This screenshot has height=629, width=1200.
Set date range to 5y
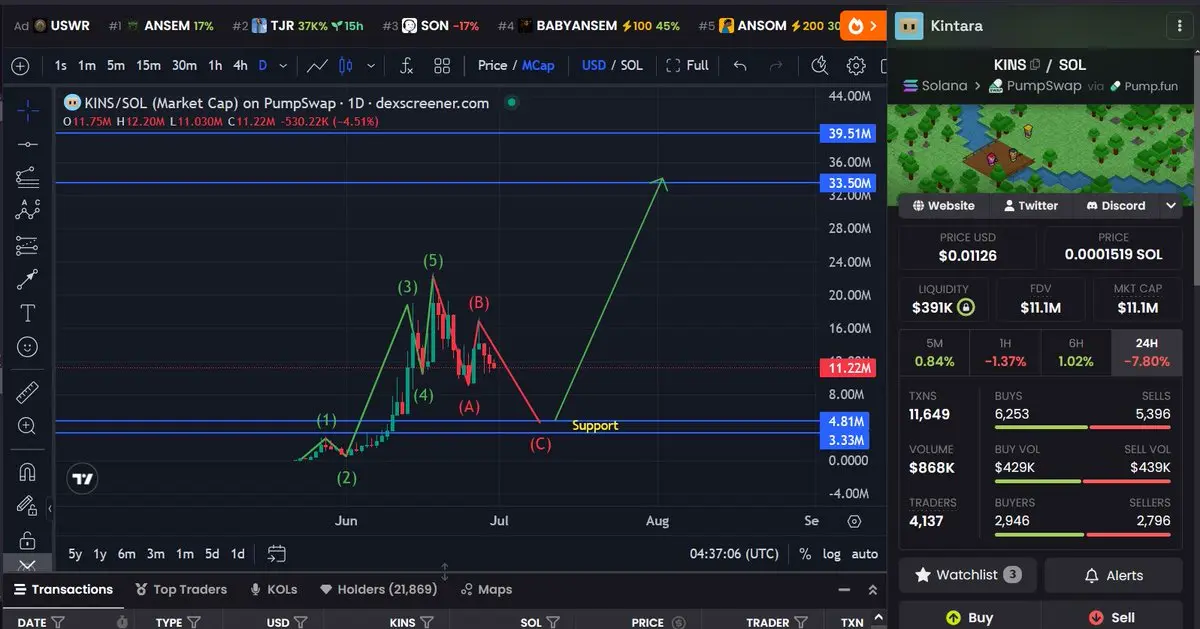[75, 554]
